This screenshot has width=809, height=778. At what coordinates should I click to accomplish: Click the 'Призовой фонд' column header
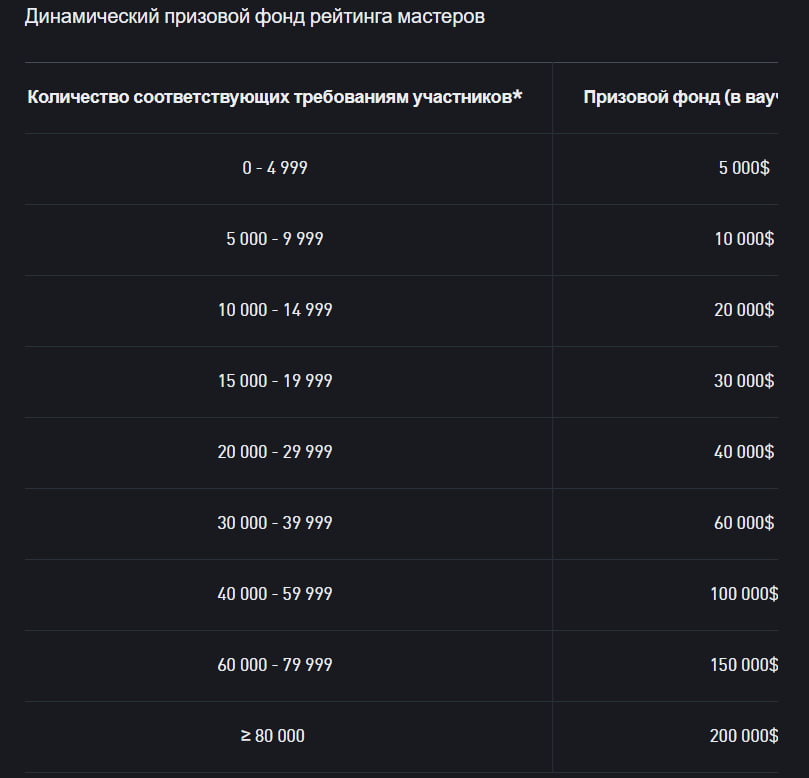(x=681, y=97)
